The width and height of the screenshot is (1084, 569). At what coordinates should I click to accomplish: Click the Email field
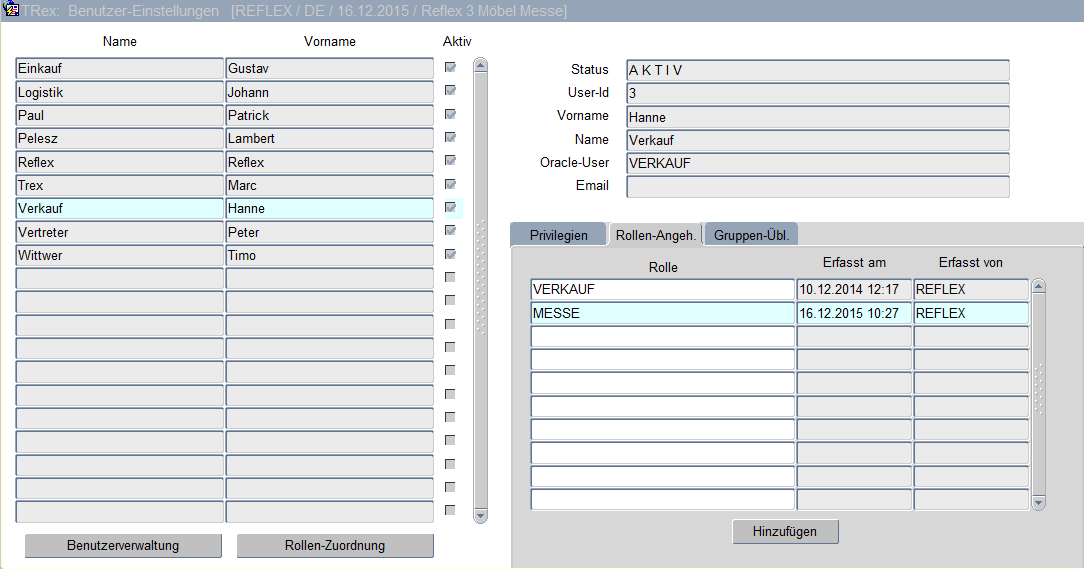point(817,187)
